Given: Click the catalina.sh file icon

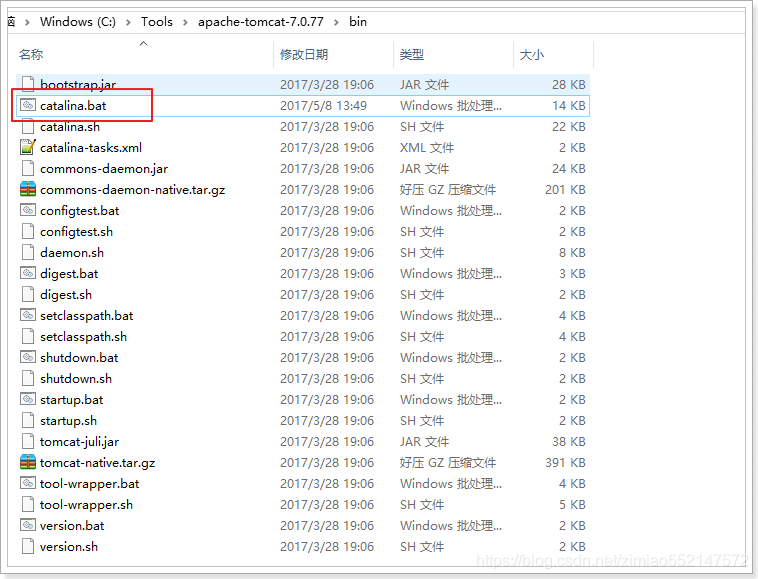Looking at the screenshot, I should click(x=28, y=126).
